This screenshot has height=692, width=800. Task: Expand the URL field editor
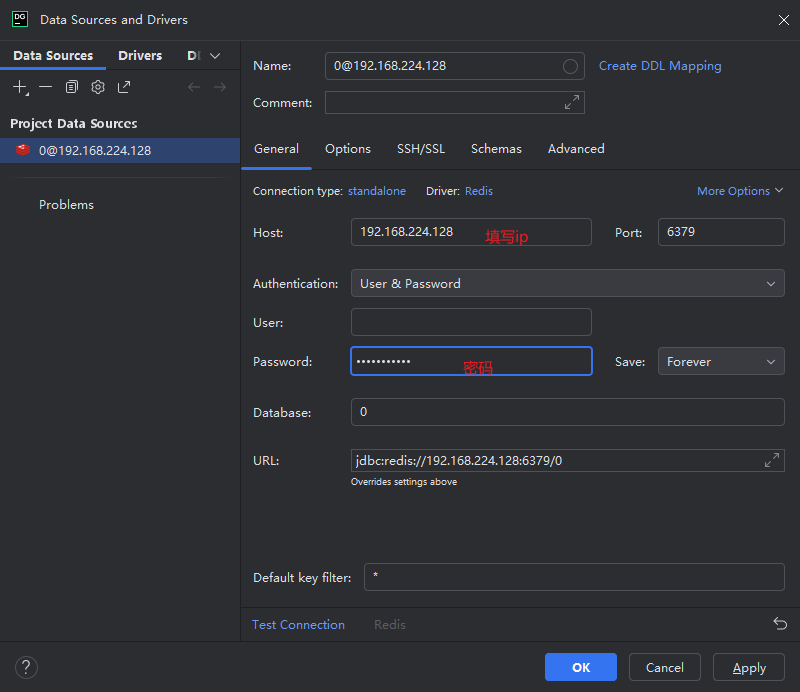[771, 460]
